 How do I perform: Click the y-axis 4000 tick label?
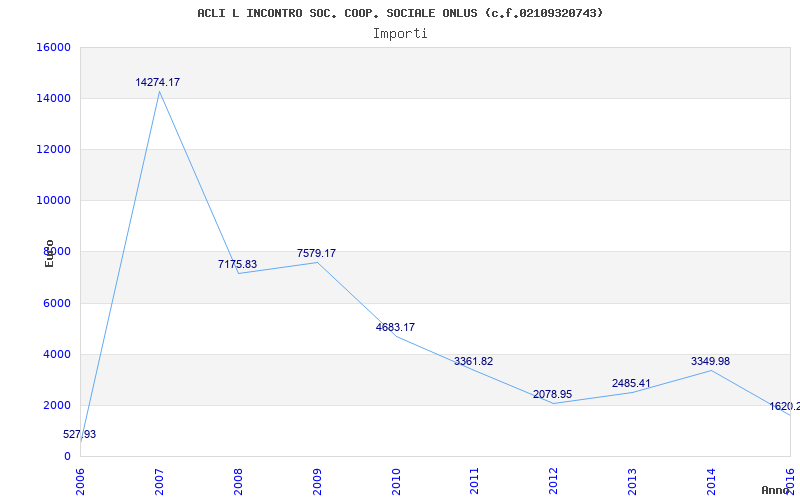(x=57, y=354)
